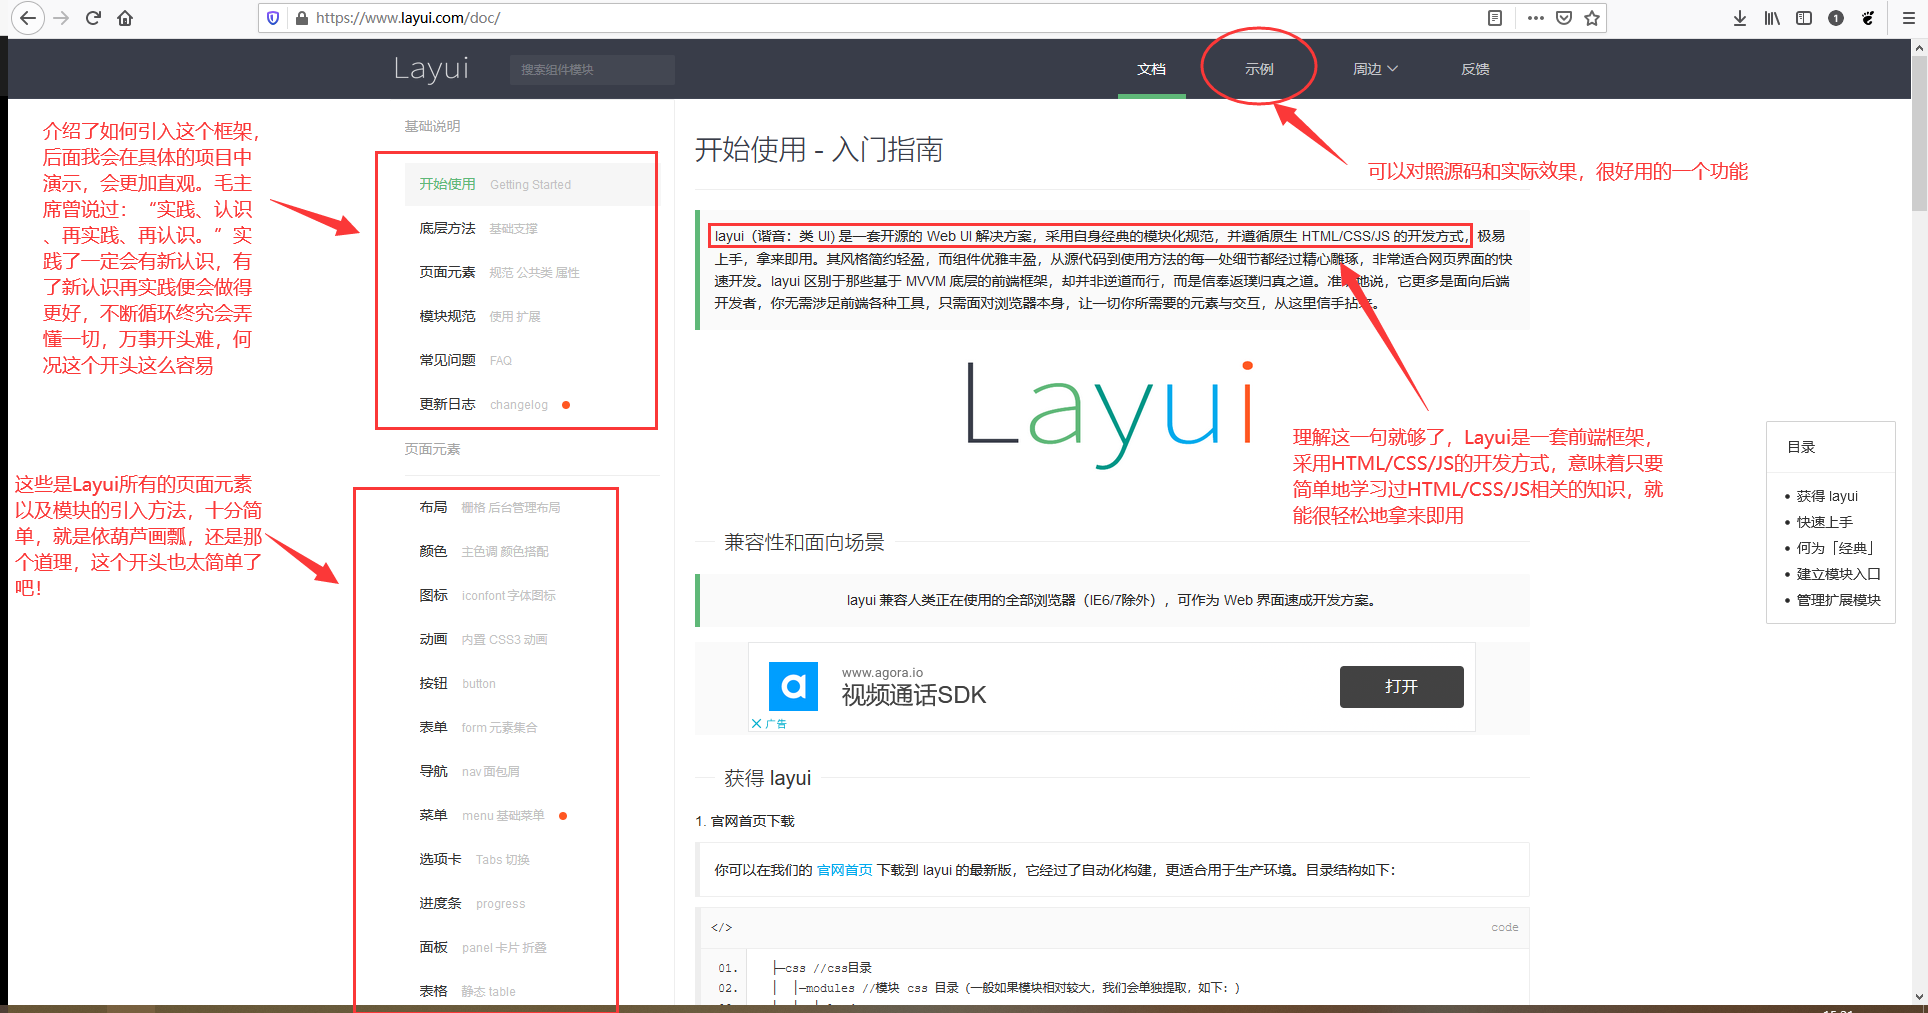
Task: Reload the page with the refresh icon
Action: (x=93, y=17)
